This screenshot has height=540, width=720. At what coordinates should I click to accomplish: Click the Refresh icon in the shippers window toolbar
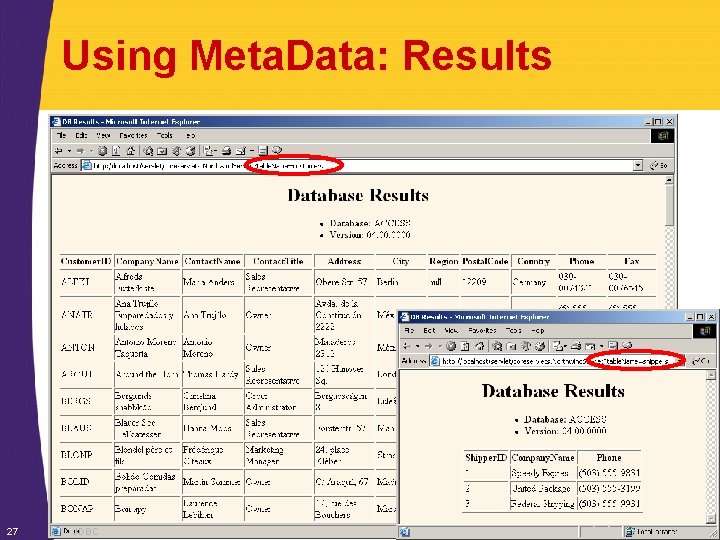coord(465,346)
